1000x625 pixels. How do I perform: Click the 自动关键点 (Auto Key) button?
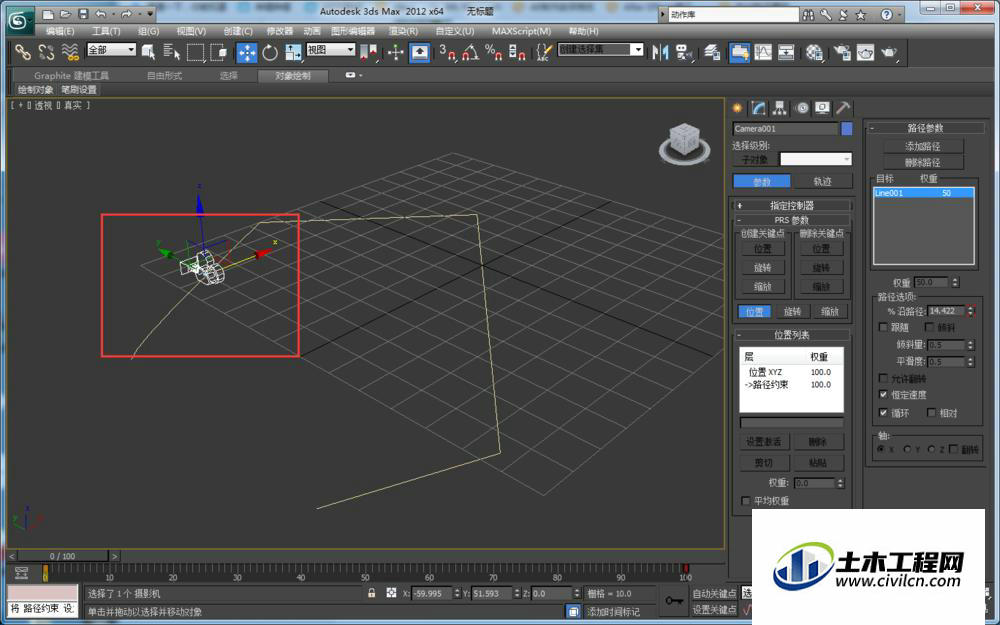pyautogui.click(x=714, y=594)
